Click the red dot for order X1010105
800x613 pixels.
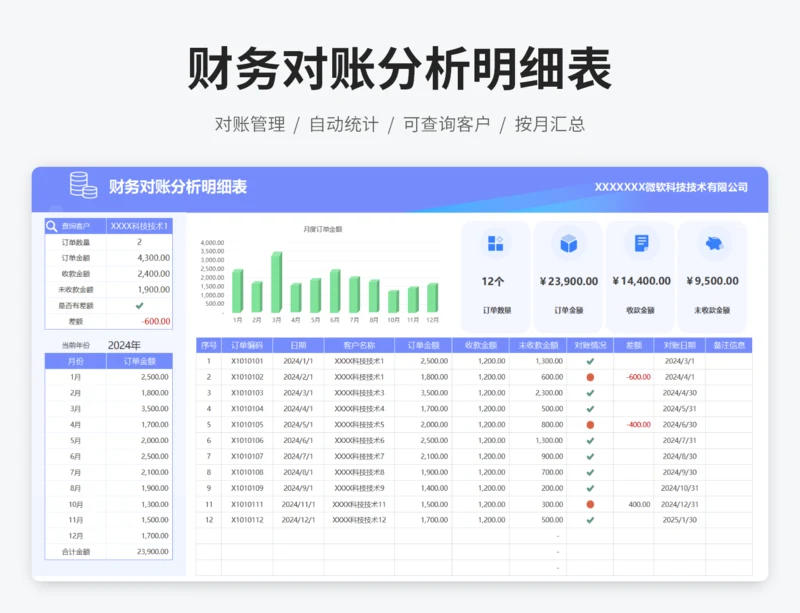(x=590, y=425)
